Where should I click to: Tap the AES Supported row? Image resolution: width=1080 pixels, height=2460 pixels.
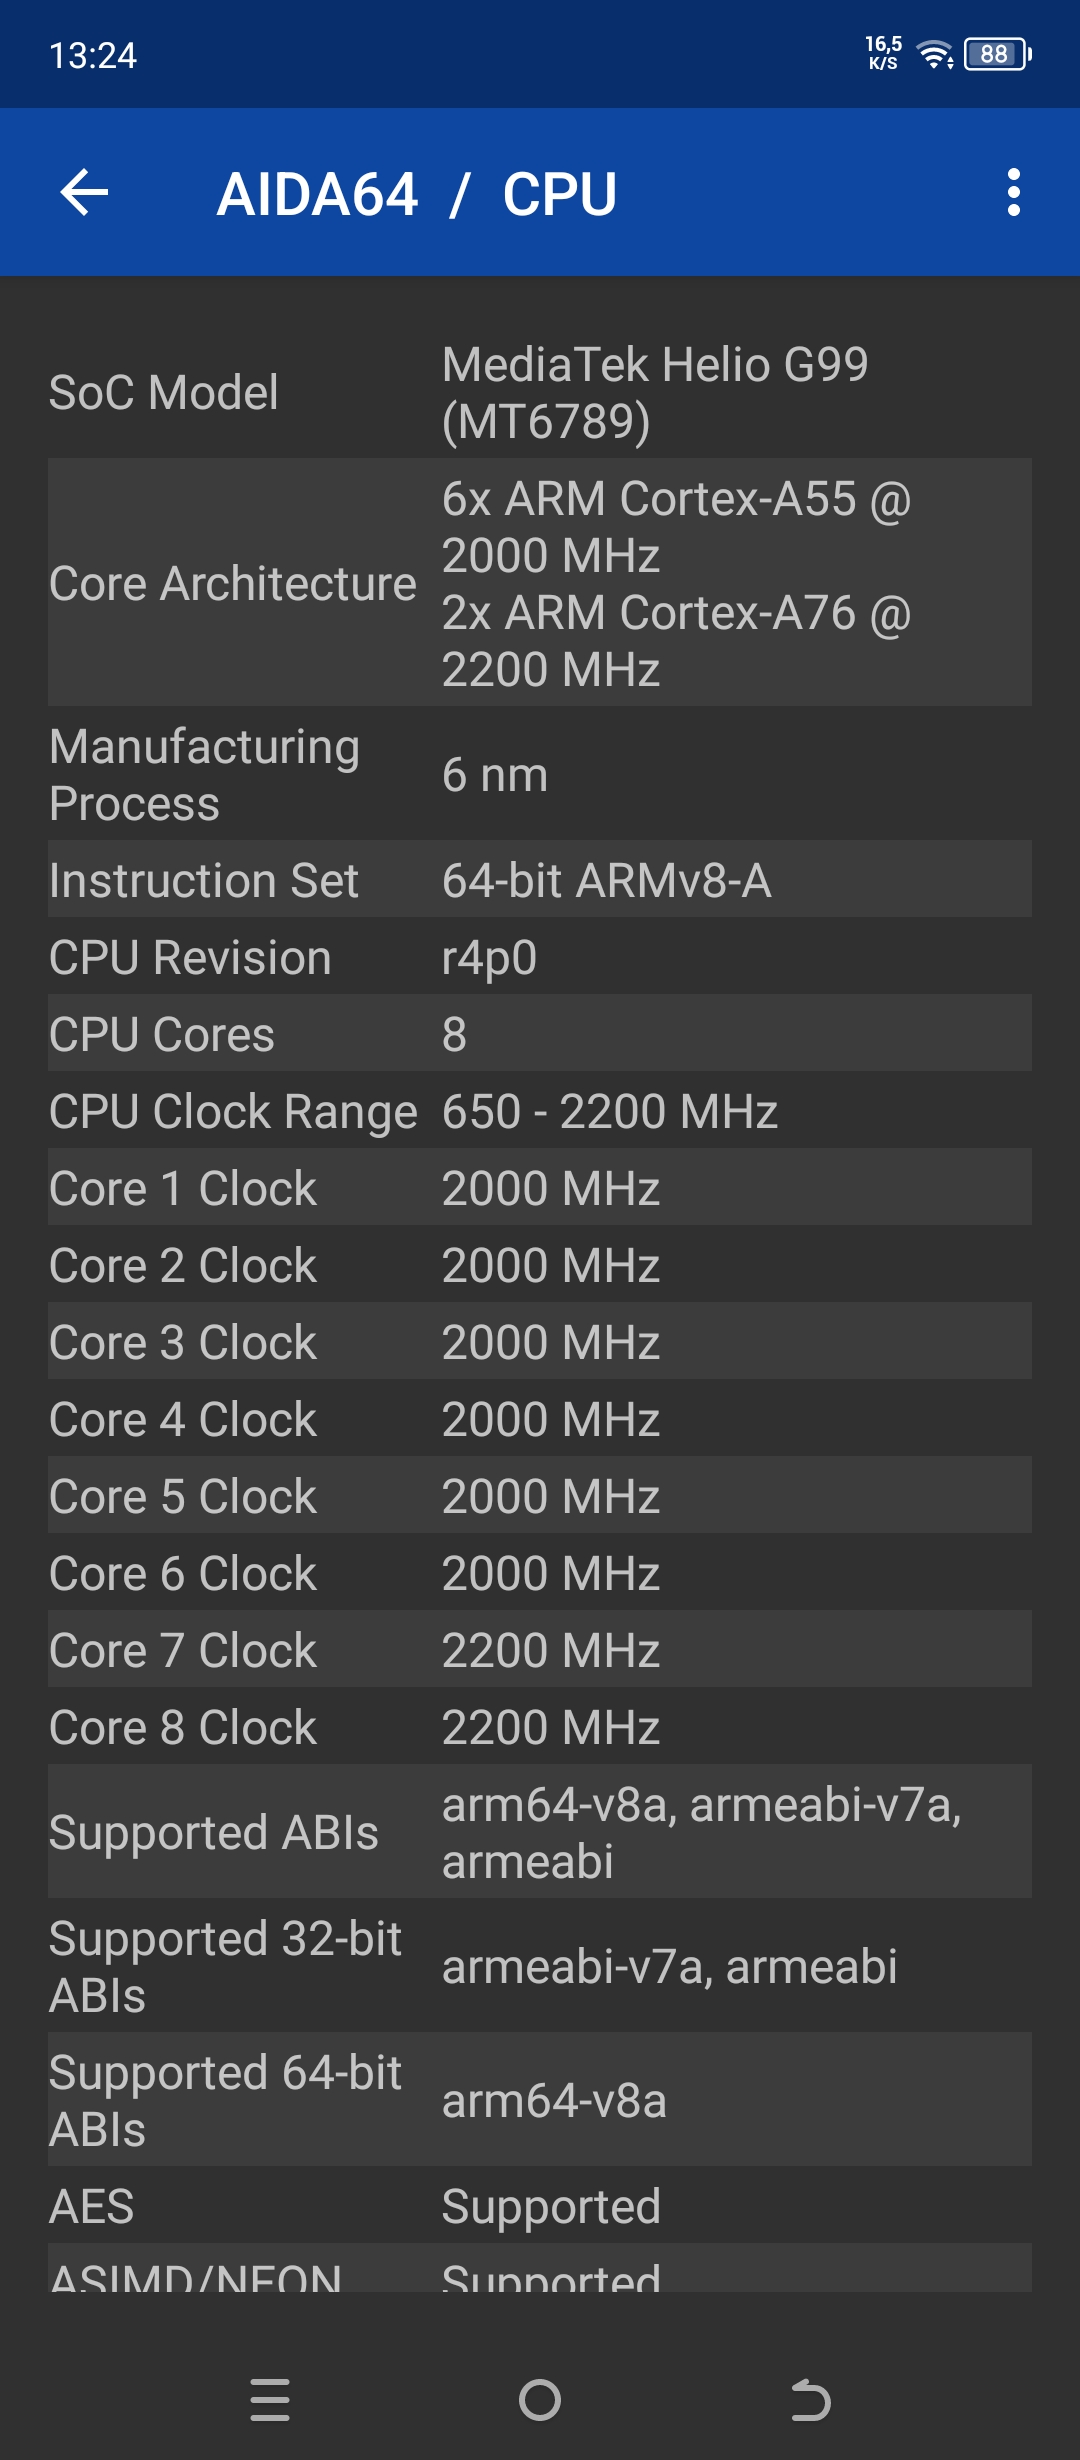pos(540,2206)
